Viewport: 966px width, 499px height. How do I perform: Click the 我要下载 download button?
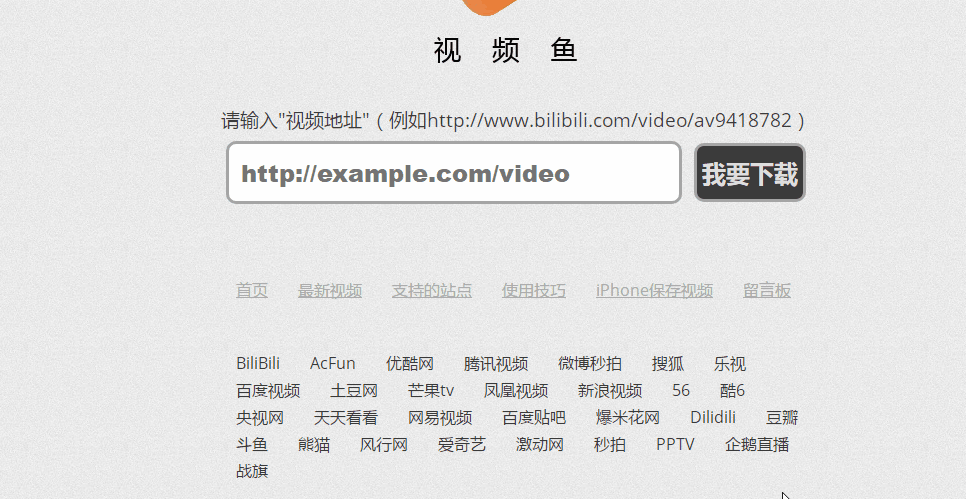[750, 173]
